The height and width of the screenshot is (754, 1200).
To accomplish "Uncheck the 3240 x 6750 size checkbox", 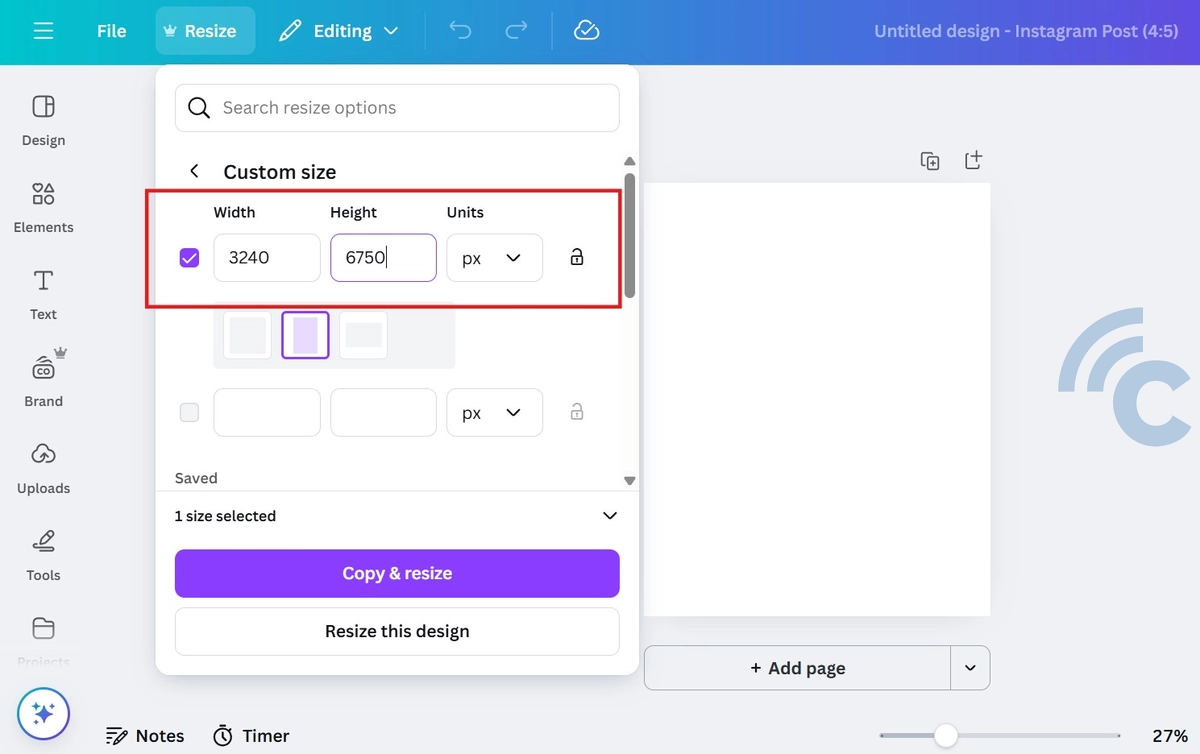I will pos(189,258).
